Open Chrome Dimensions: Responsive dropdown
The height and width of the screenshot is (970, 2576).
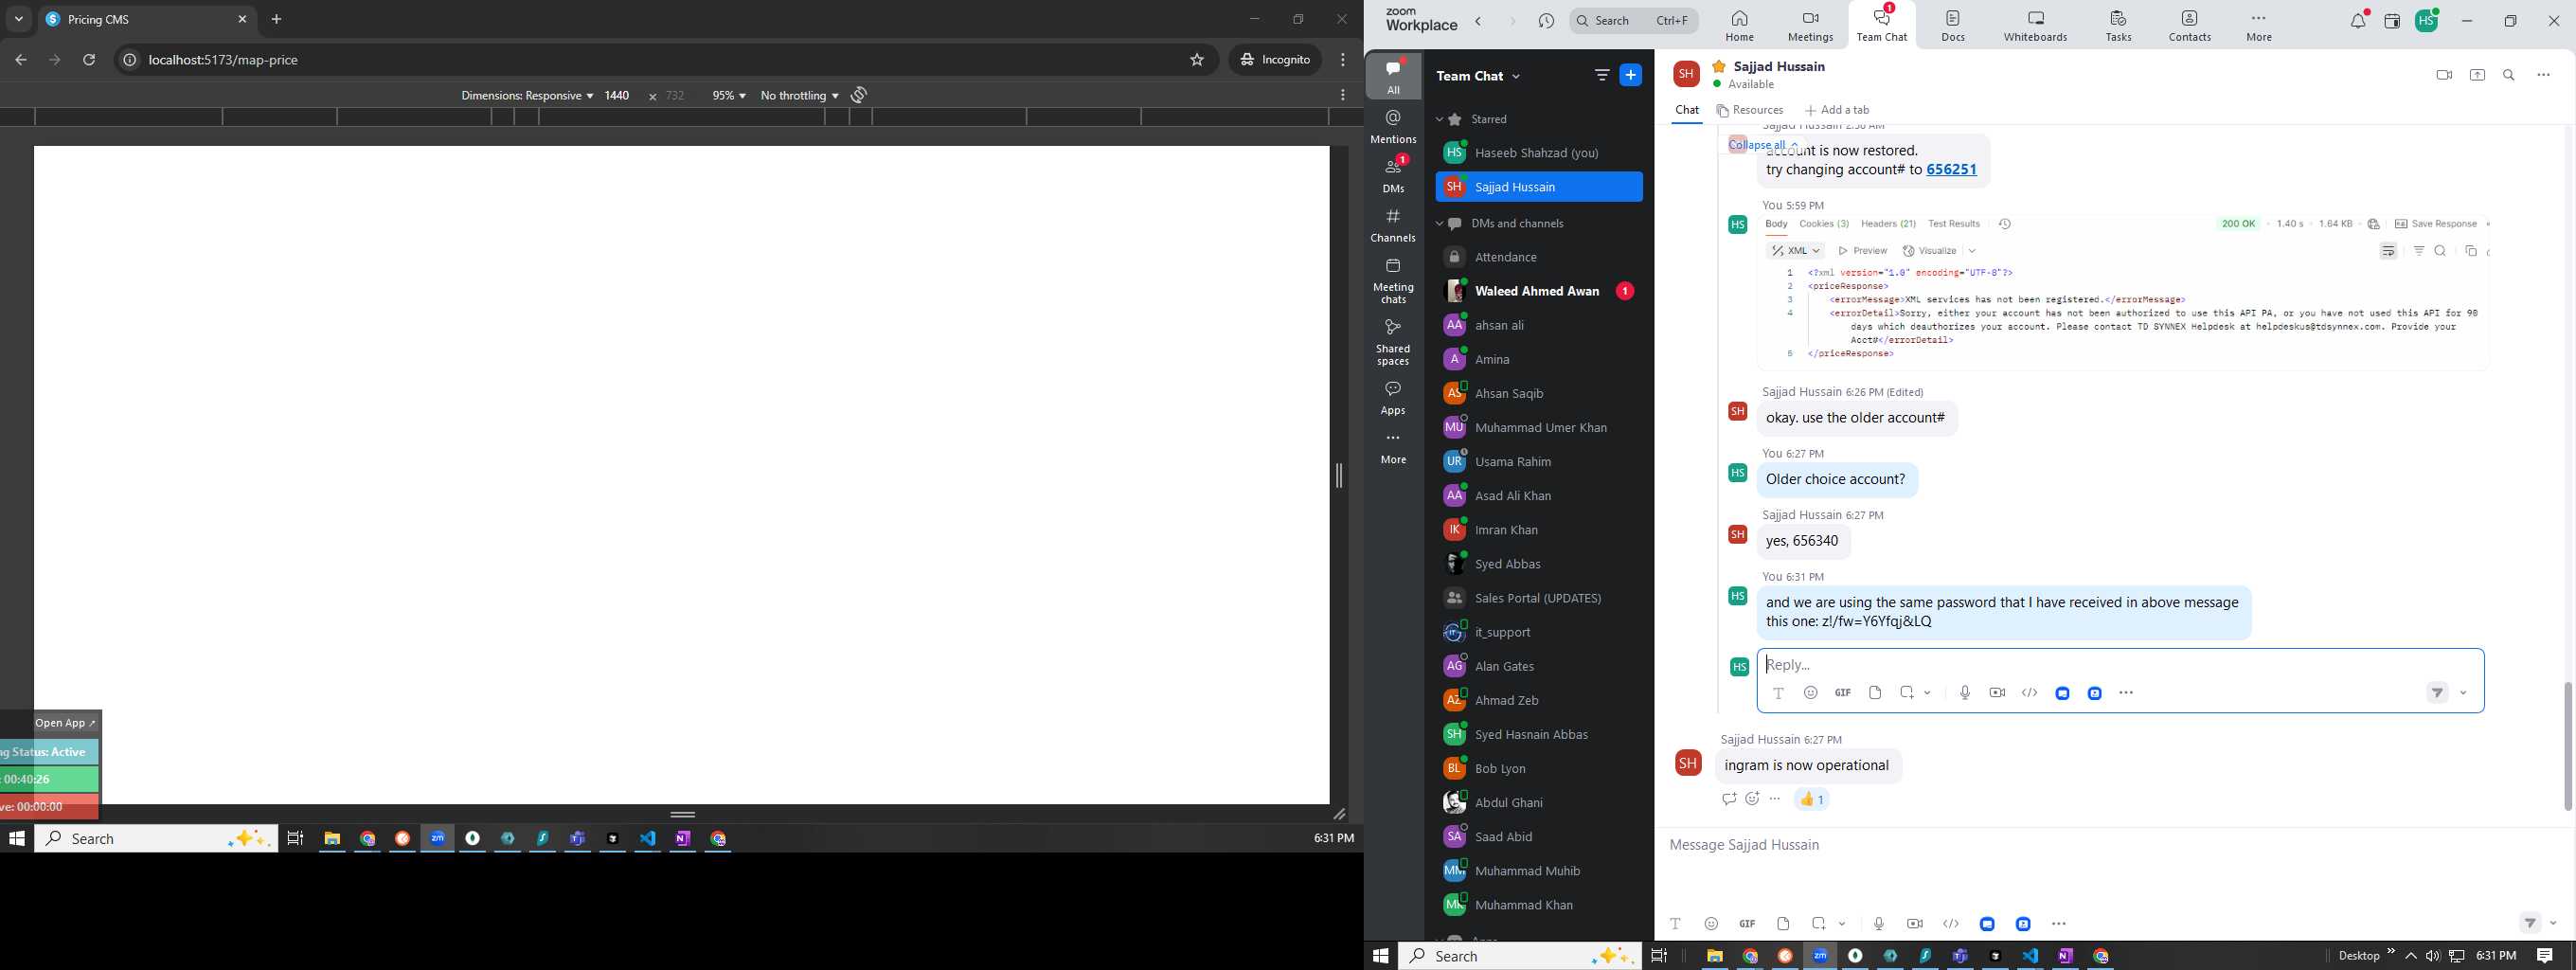click(x=527, y=96)
